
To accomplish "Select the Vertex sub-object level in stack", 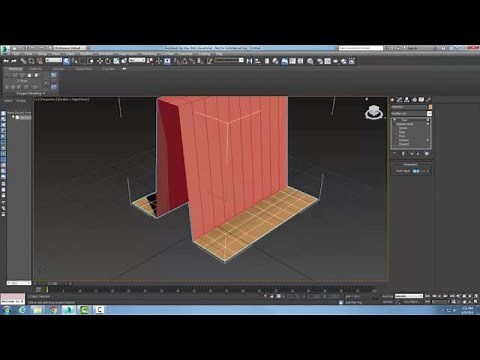I will pos(403,128).
